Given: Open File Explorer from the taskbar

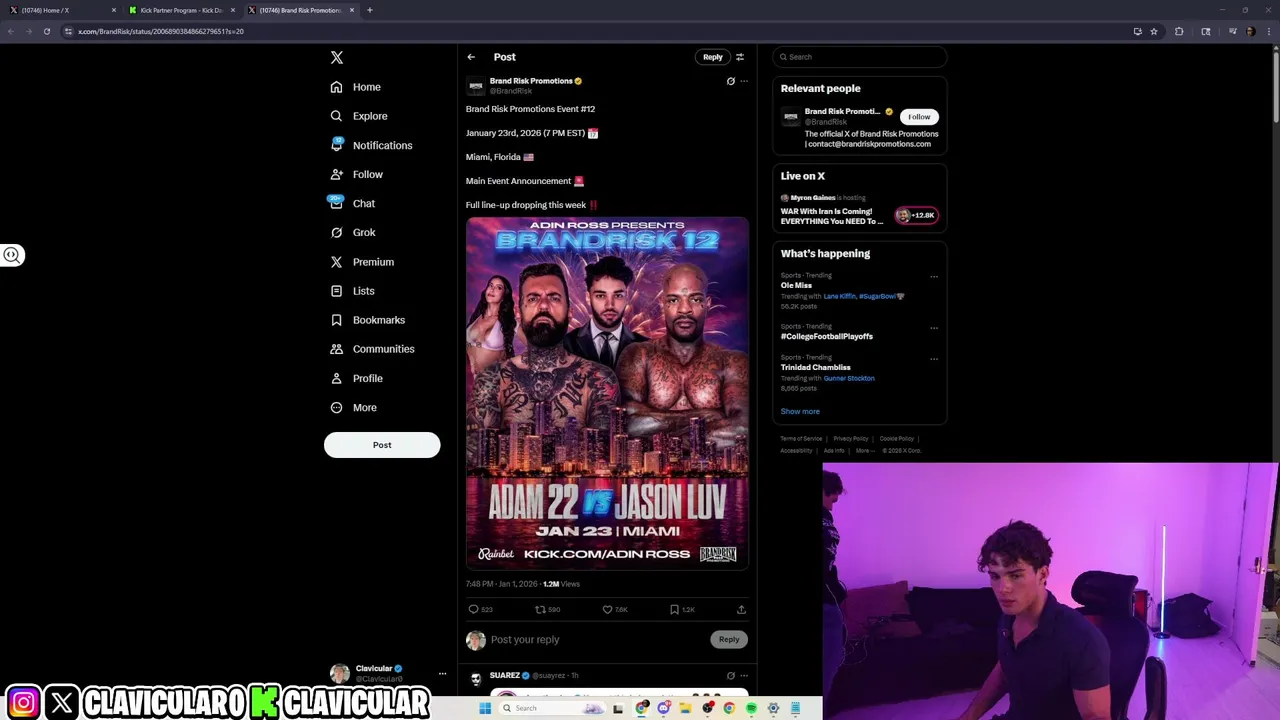Looking at the screenshot, I should (x=685, y=708).
